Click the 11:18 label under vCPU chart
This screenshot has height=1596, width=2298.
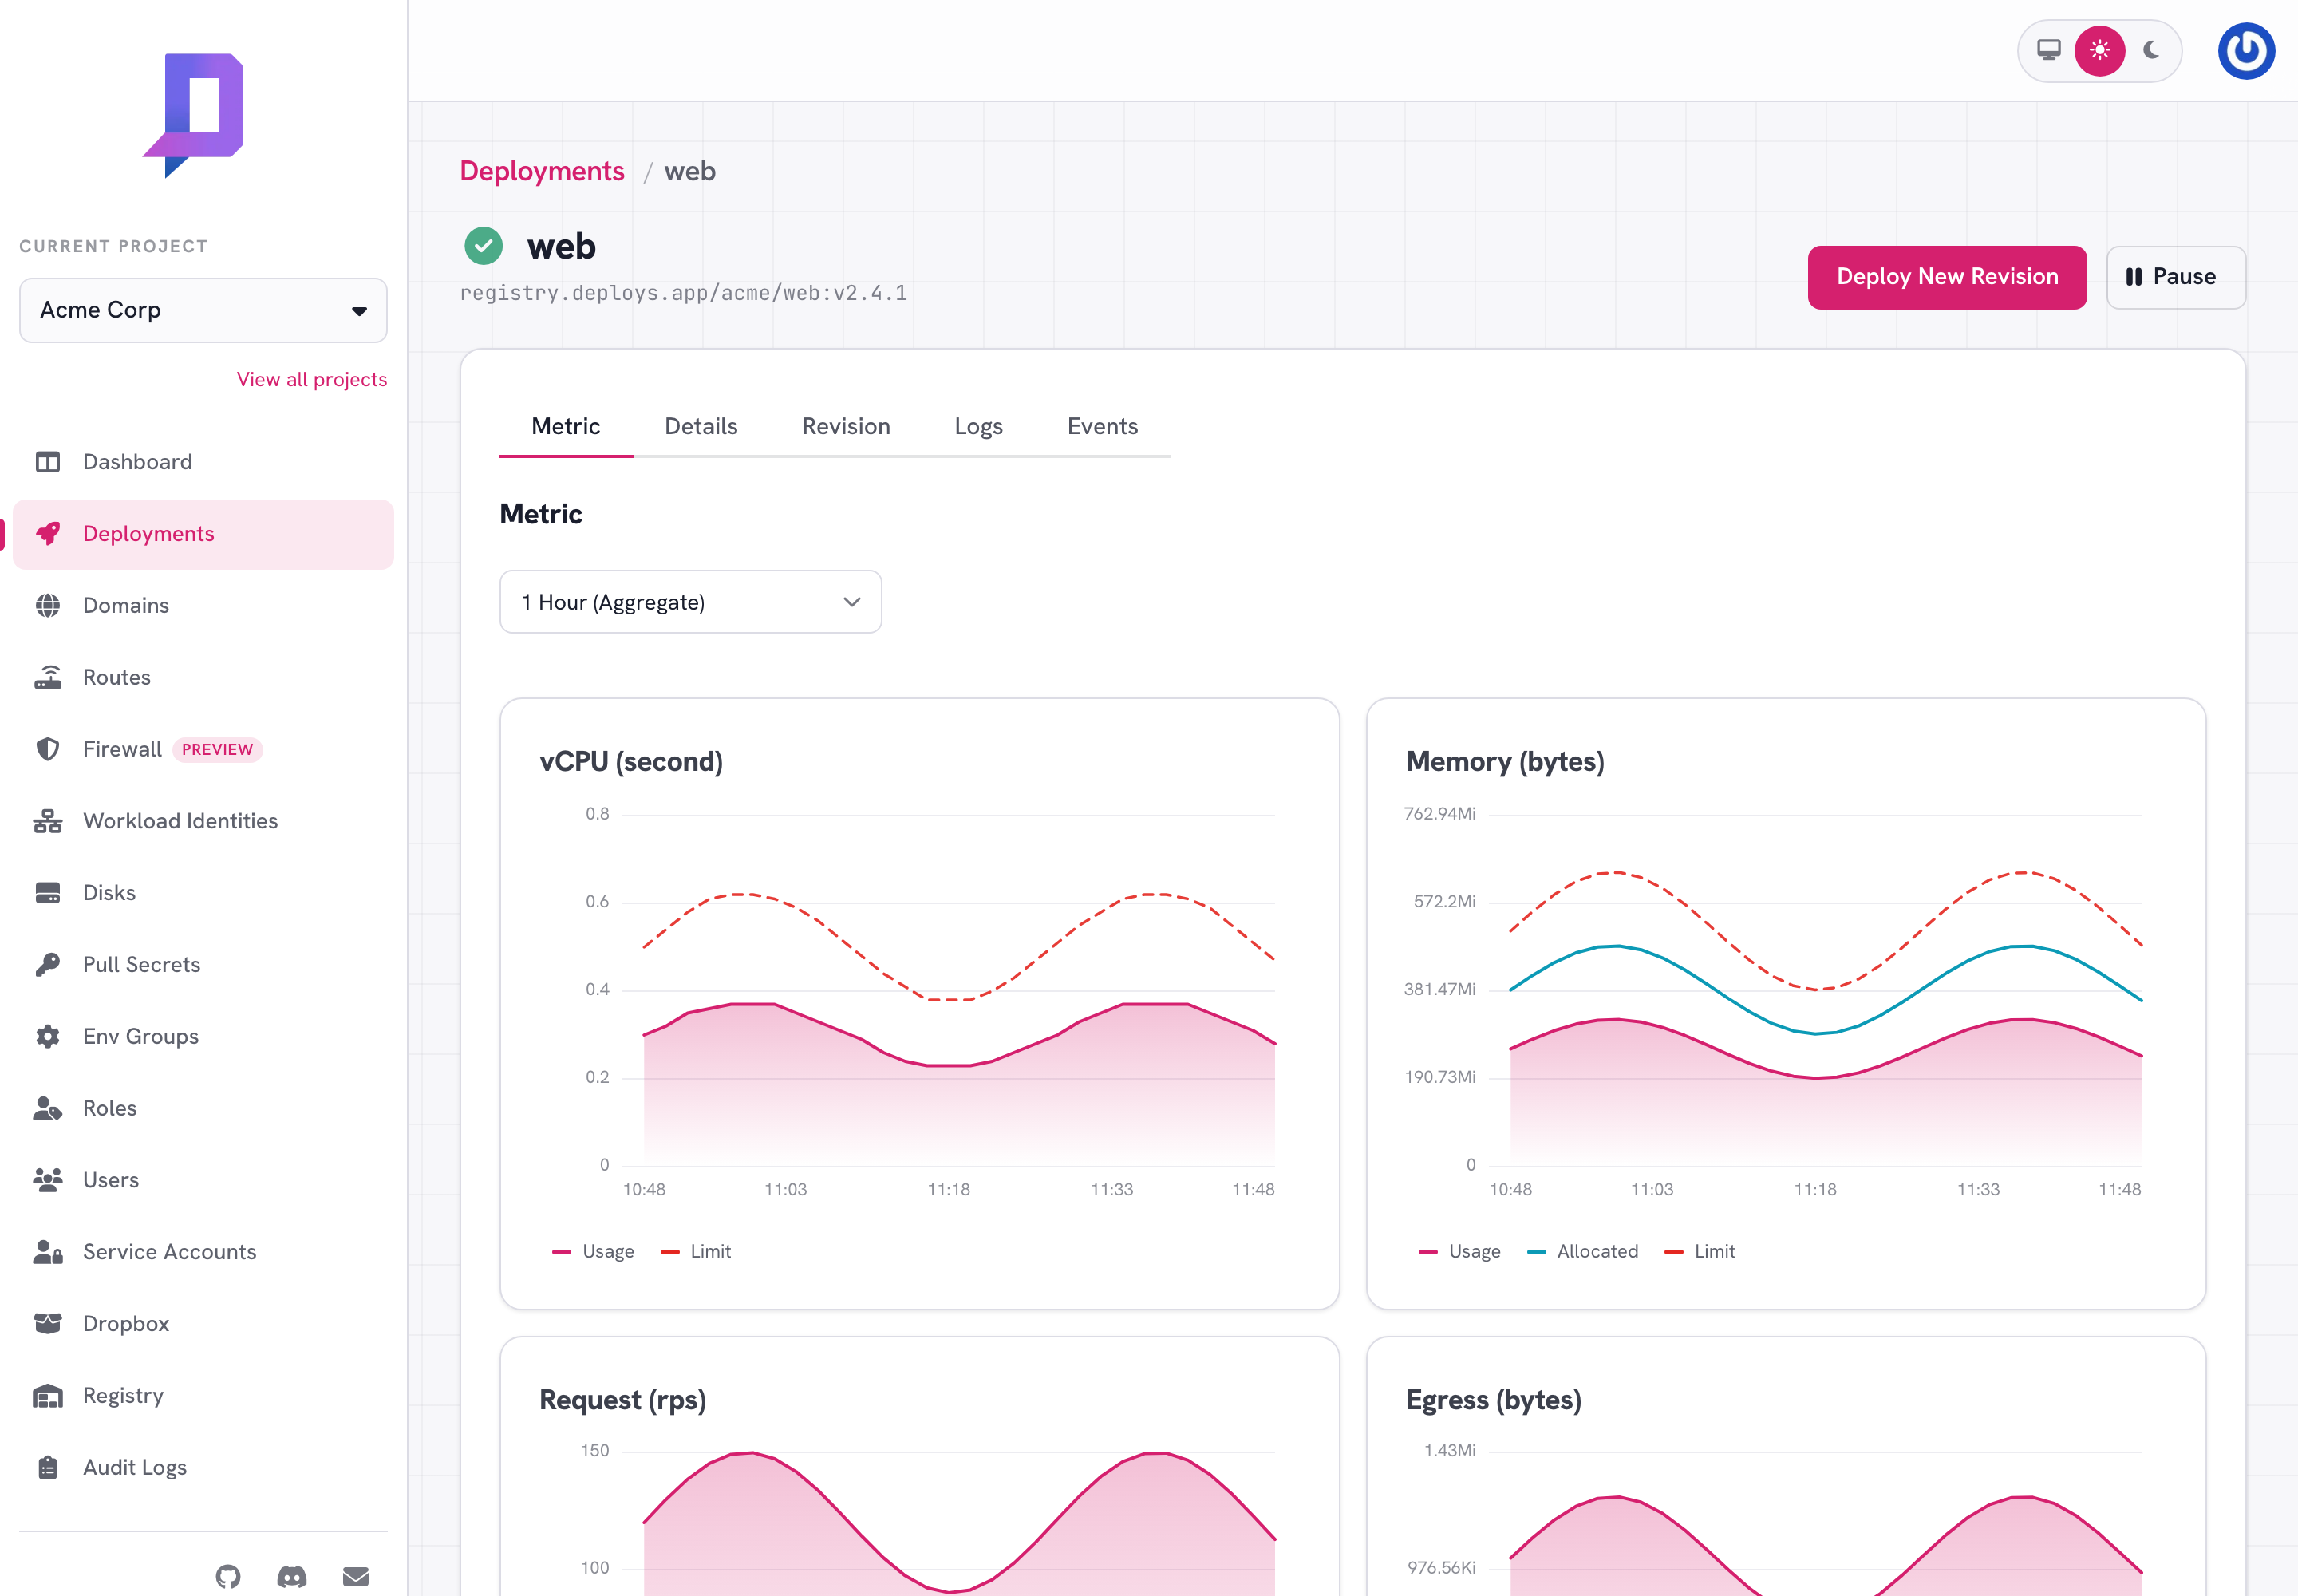coord(948,1190)
